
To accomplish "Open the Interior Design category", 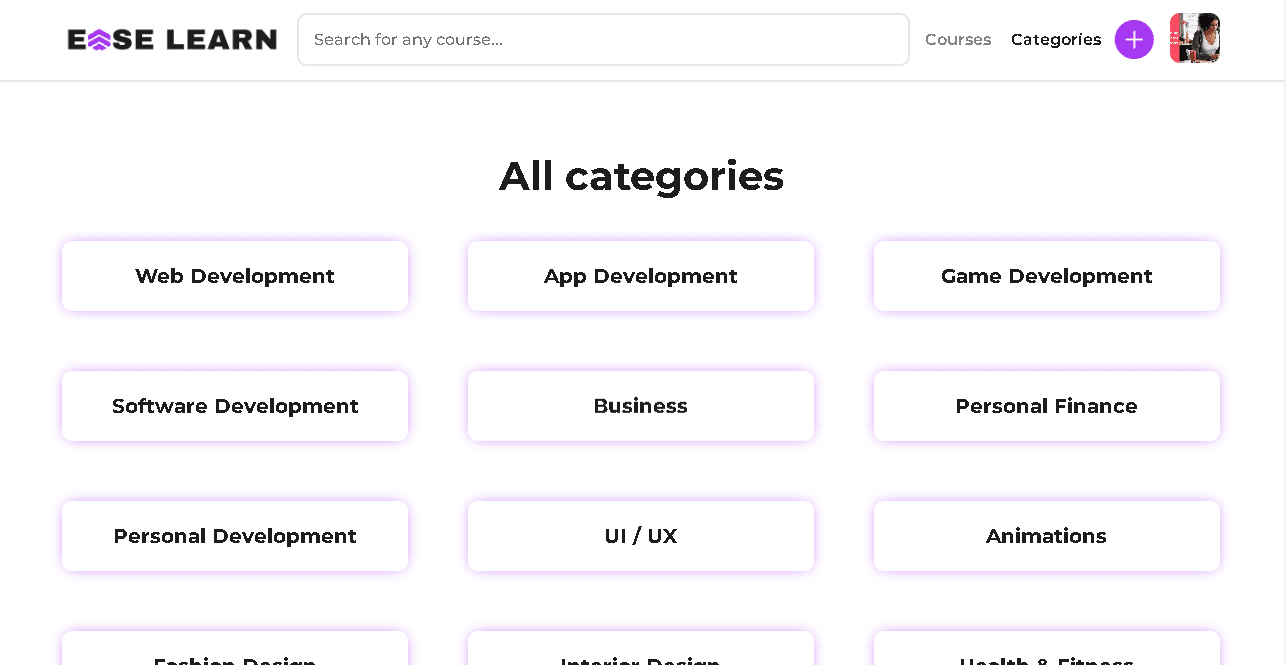I will [x=641, y=649].
